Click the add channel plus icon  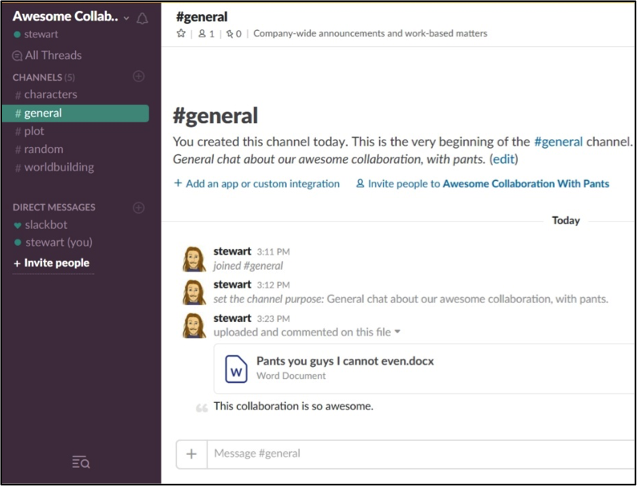(139, 77)
